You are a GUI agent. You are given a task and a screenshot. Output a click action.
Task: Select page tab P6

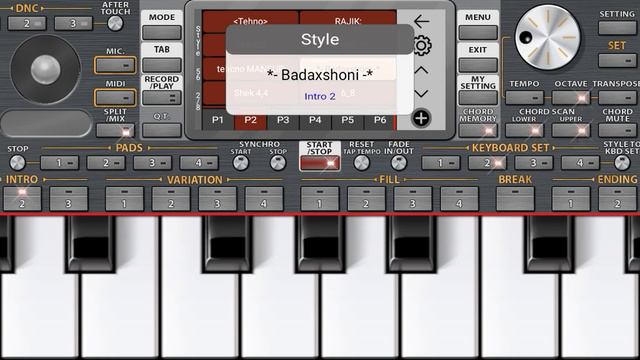(x=380, y=120)
